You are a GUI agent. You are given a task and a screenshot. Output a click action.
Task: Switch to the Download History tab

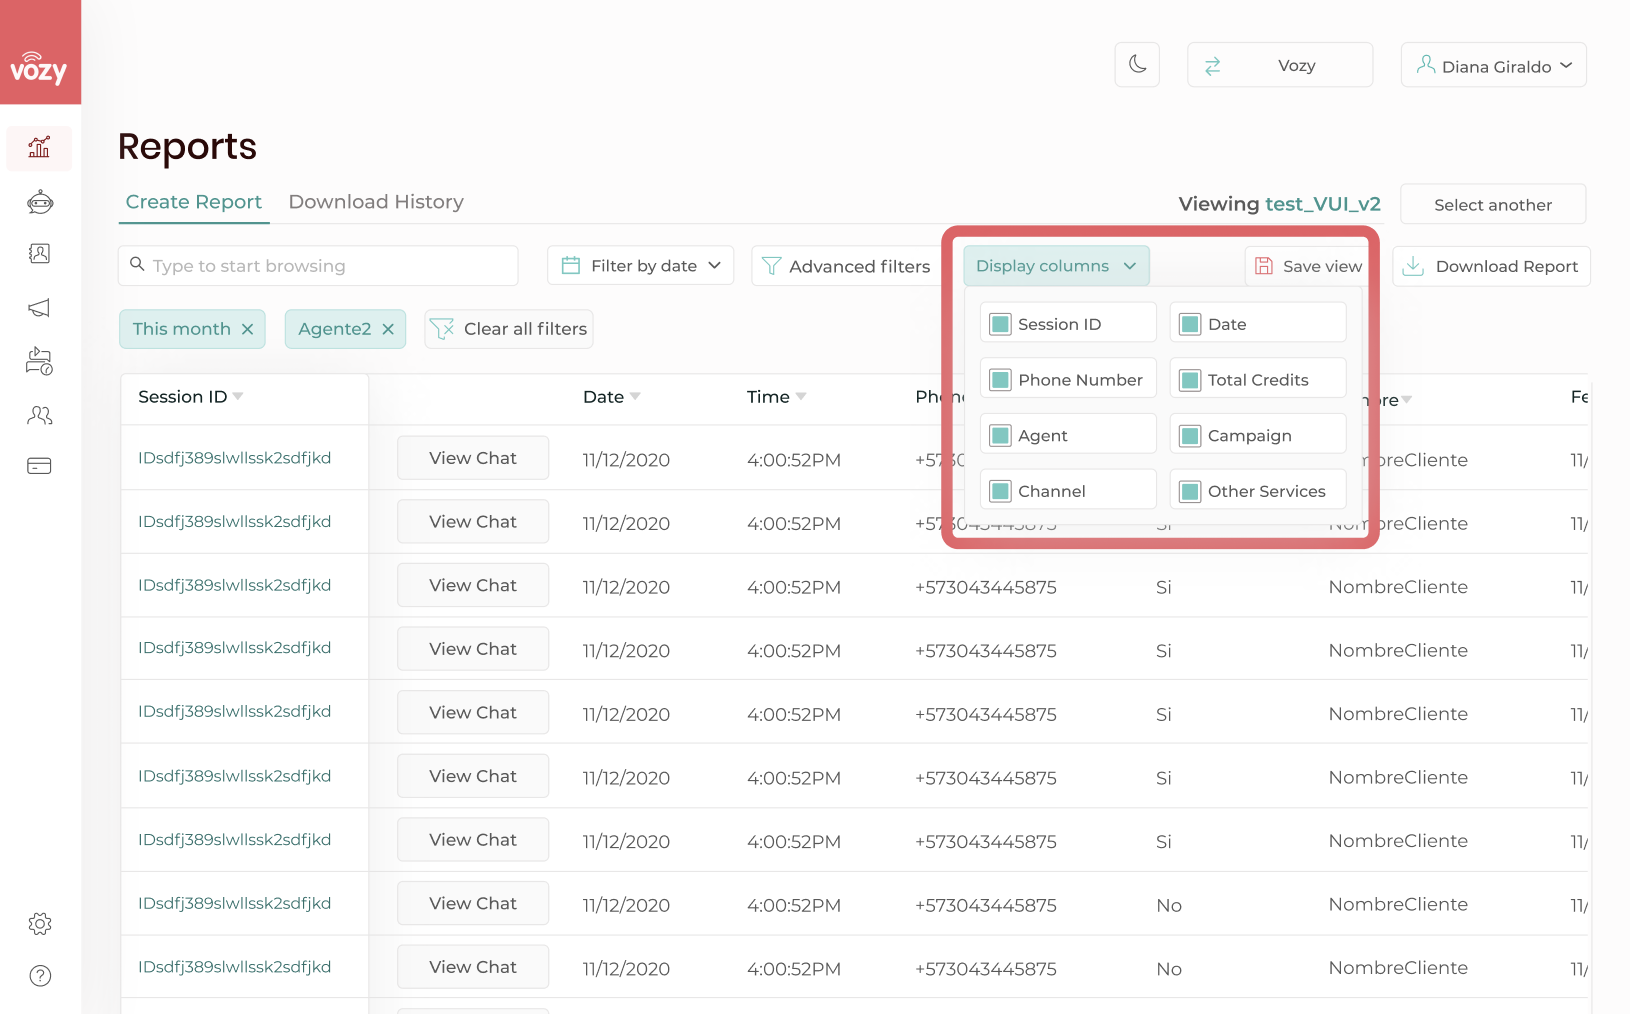376,202
